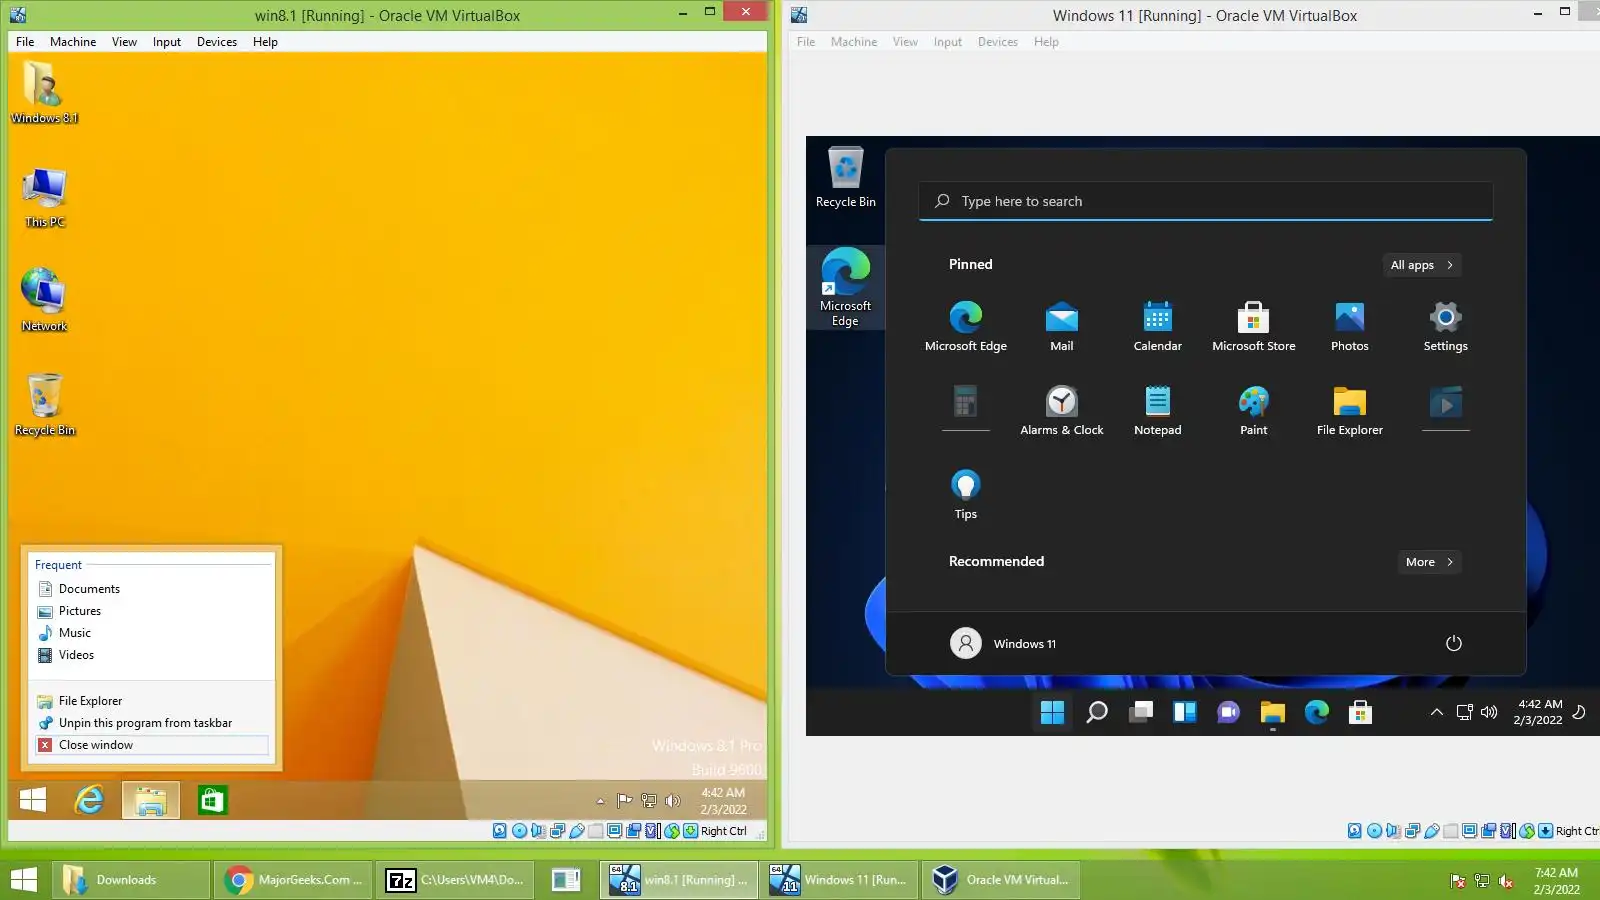1600x900 pixels.
Task: Switch to Oracle VM VirtualBox Manager on host taskbar
Action: tap(1001, 880)
